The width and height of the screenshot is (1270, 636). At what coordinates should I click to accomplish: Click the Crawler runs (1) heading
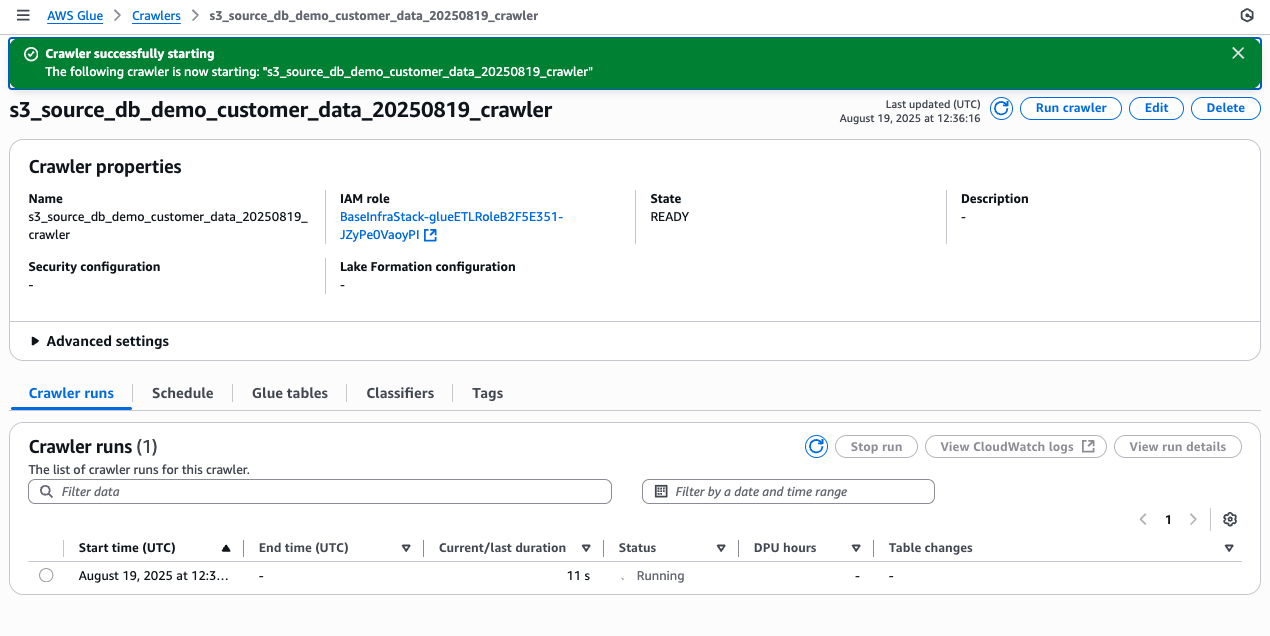(93, 447)
